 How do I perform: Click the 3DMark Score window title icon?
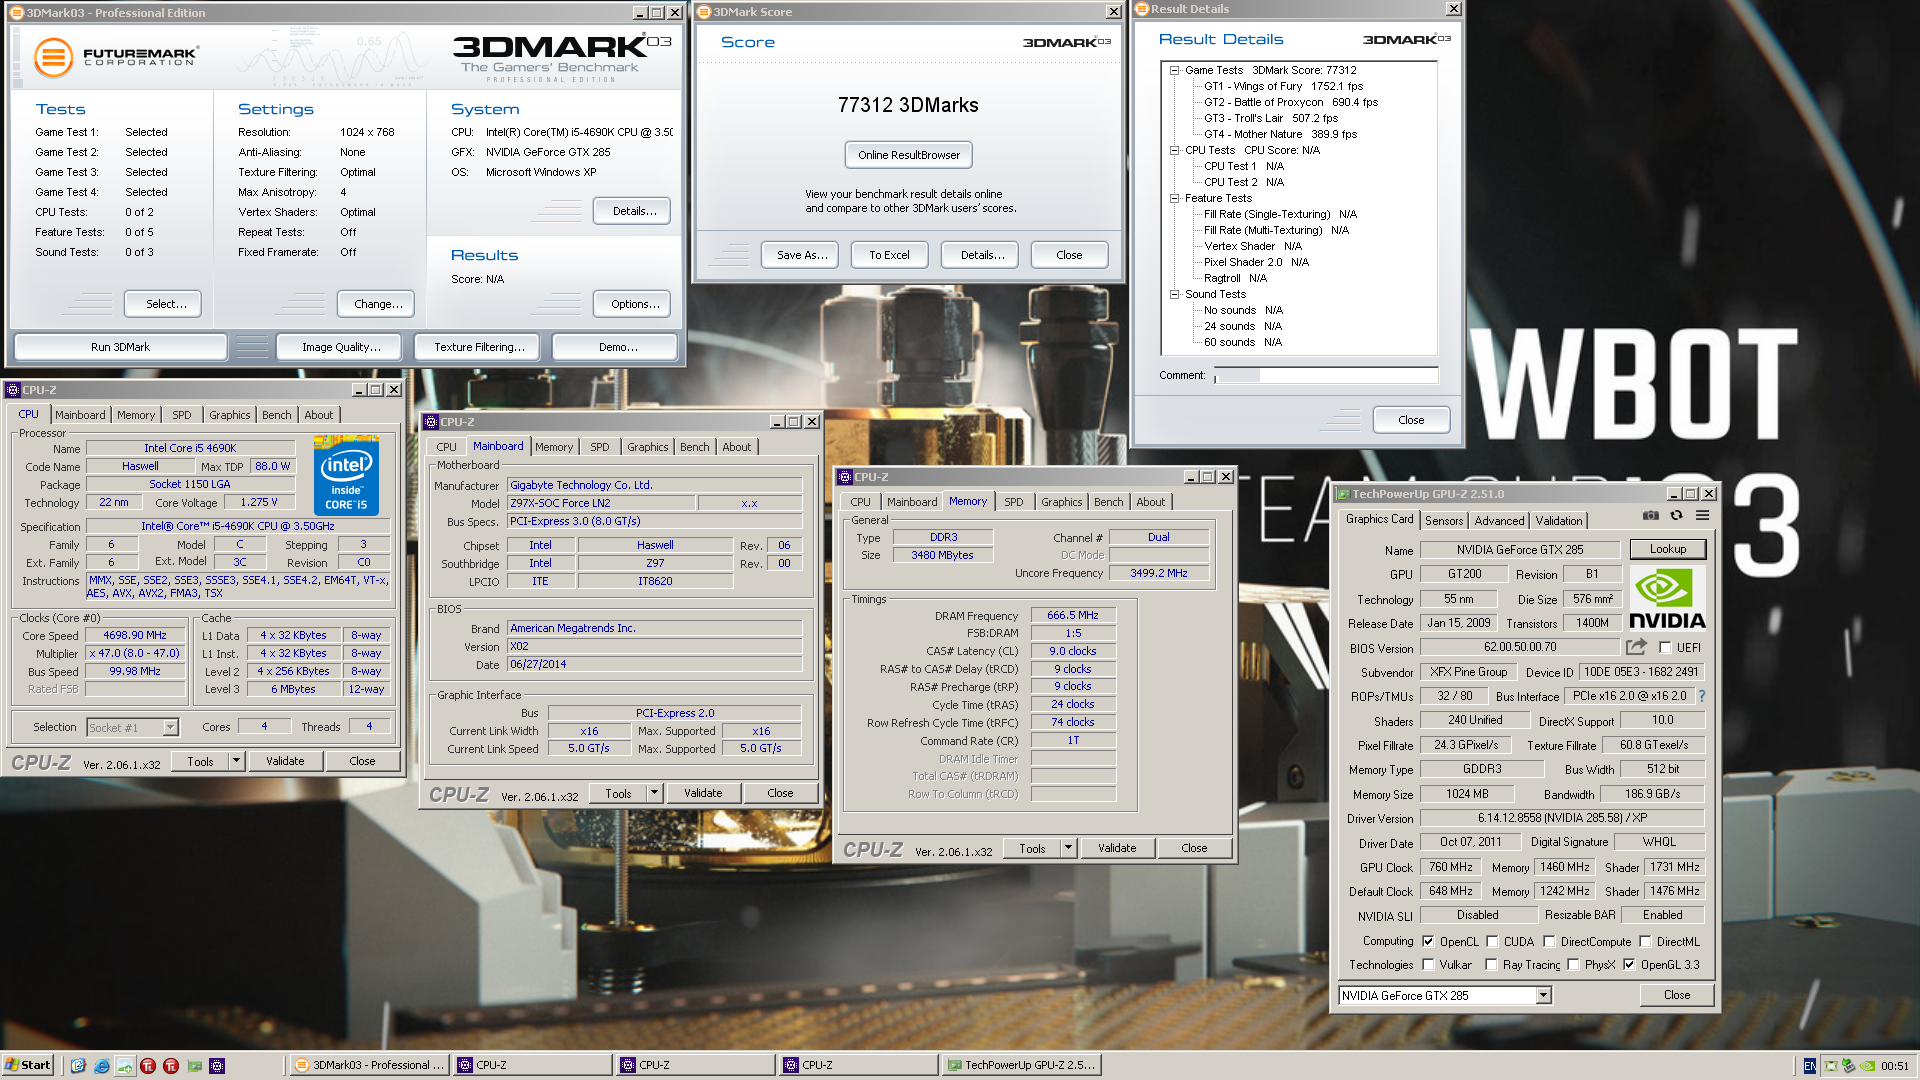click(x=703, y=12)
